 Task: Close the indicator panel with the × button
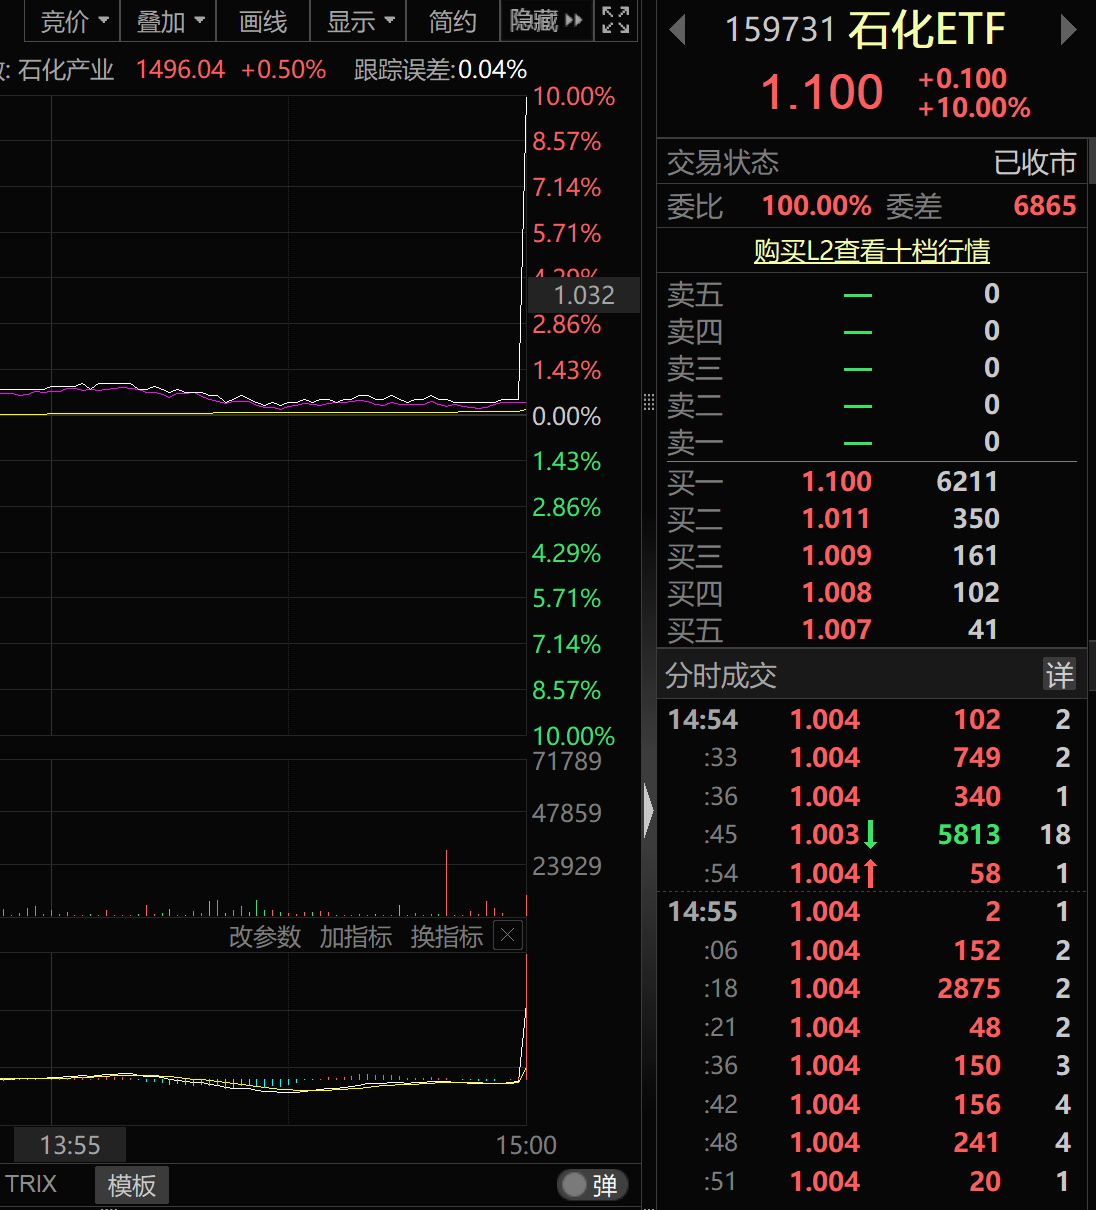pos(507,935)
